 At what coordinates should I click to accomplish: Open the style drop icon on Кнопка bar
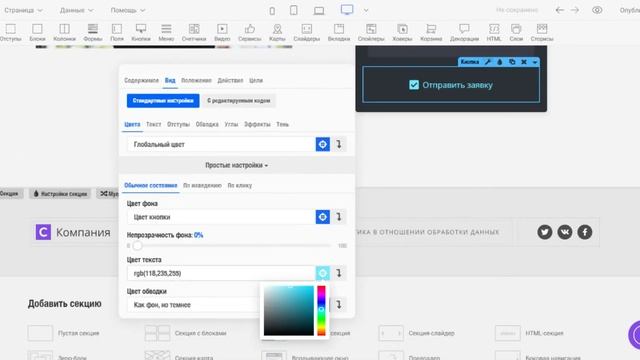coord(500,62)
